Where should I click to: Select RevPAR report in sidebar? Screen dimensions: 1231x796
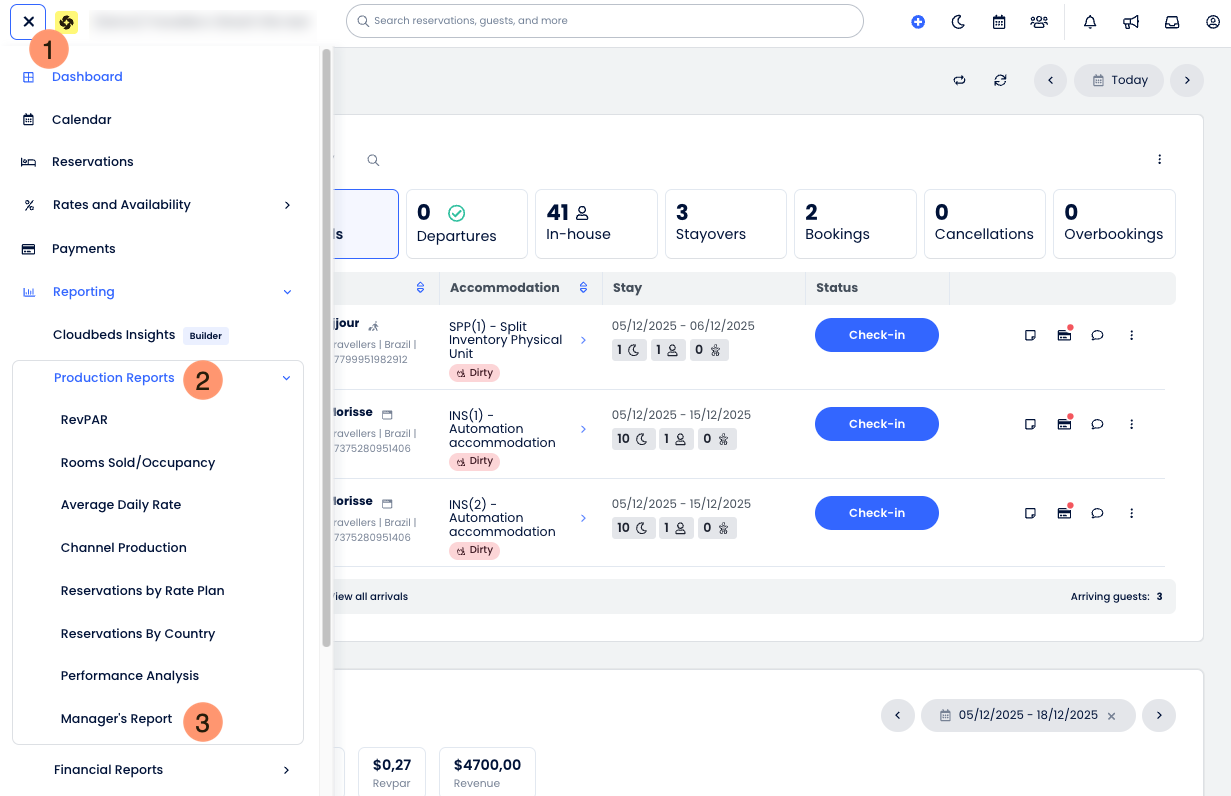[x=84, y=420]
